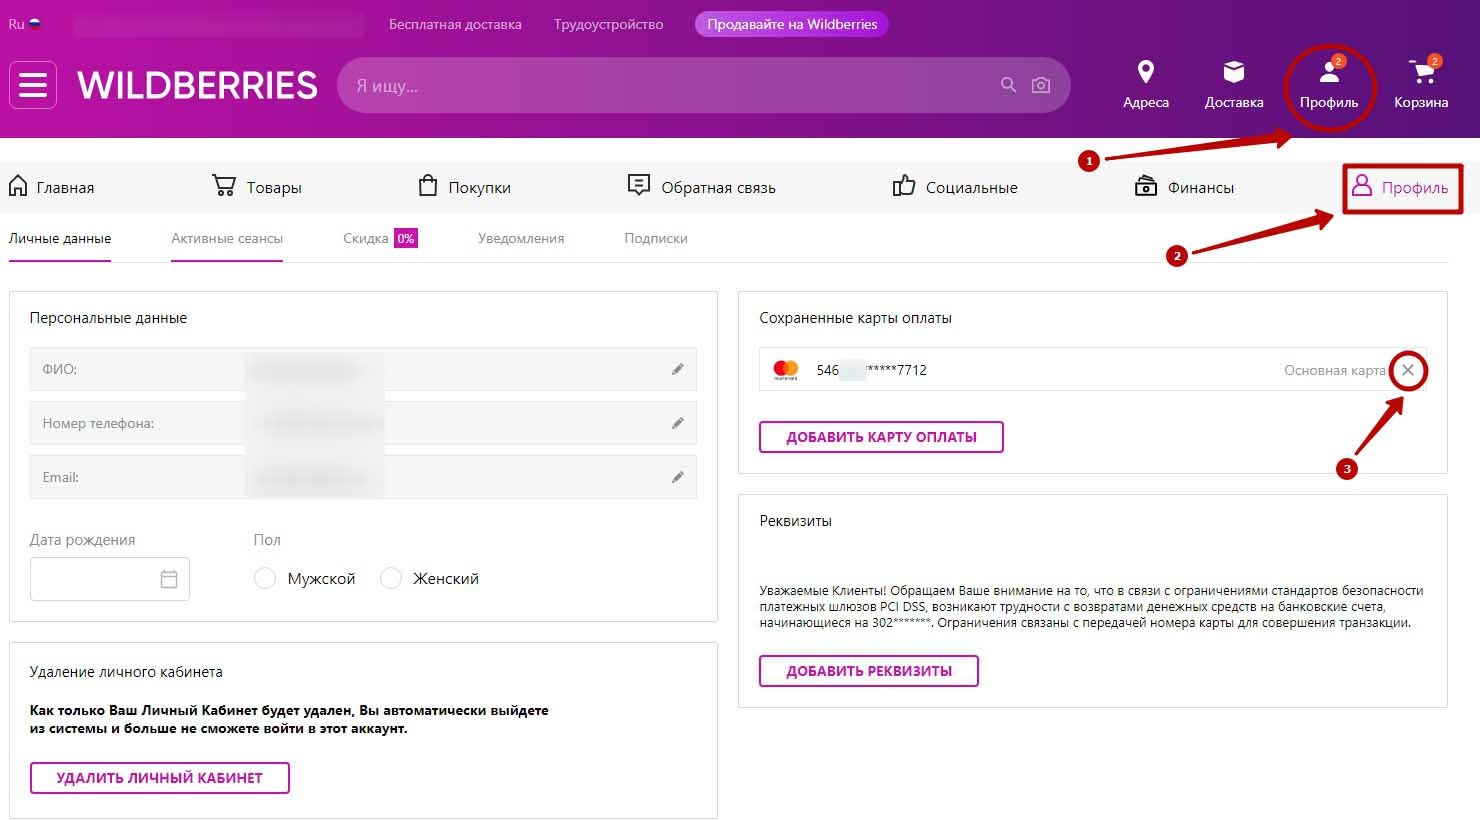This screenshot has height=820, width=1480.
Task: Remove the saved Mastercard card
Action: click(1408, 370)
